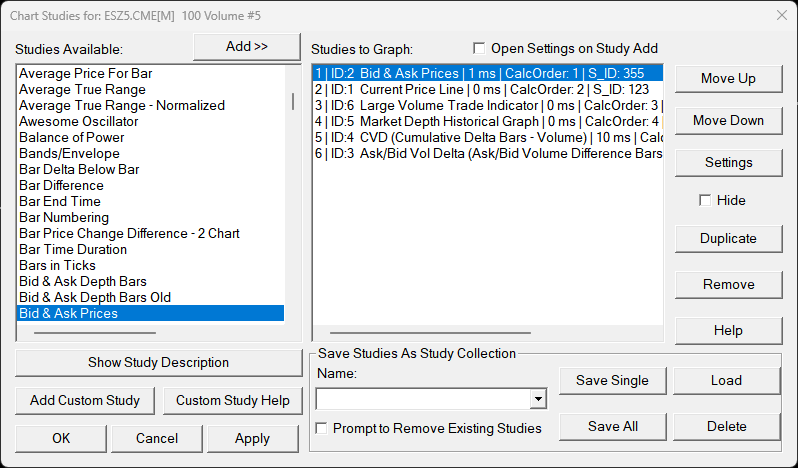The image size is (798, 468).
Task: Open the study collection Name dropdown
Action: click(539, 399)
